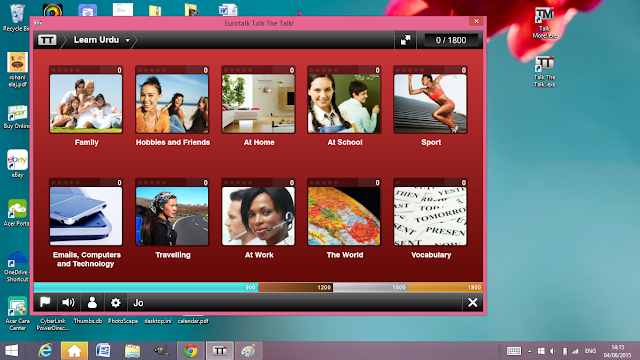The image size is (640, 360).
Task: Click the ENG language indicator
Action: coord(590,351)
